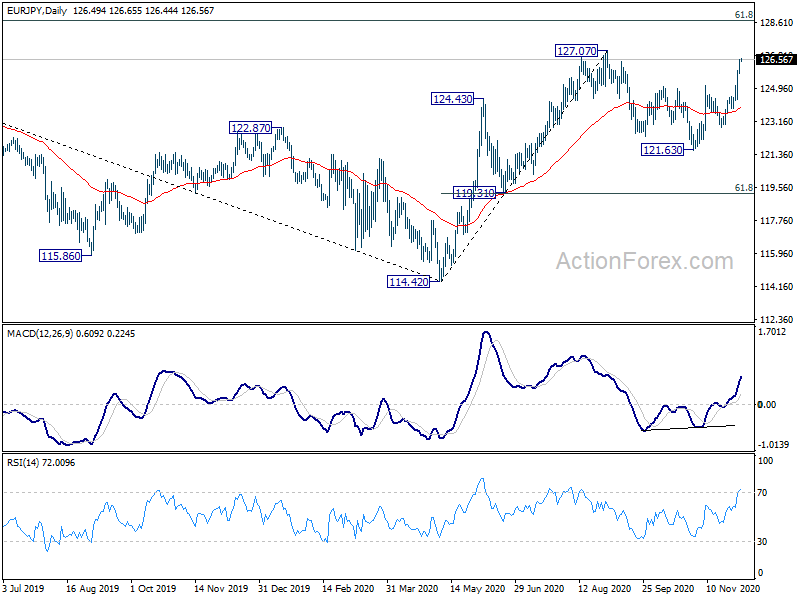Screen dimensions: 800x600
Task: Click the 3 Jul 2019 date label
Action: click(23, 588)
